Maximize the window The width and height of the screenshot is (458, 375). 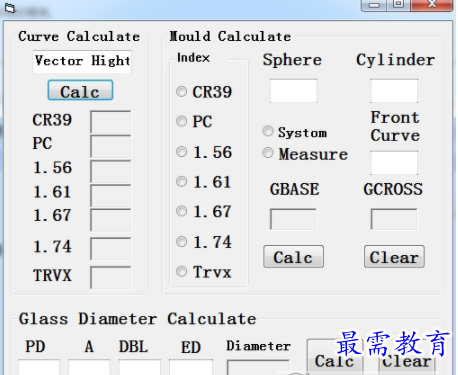[398, 4]
